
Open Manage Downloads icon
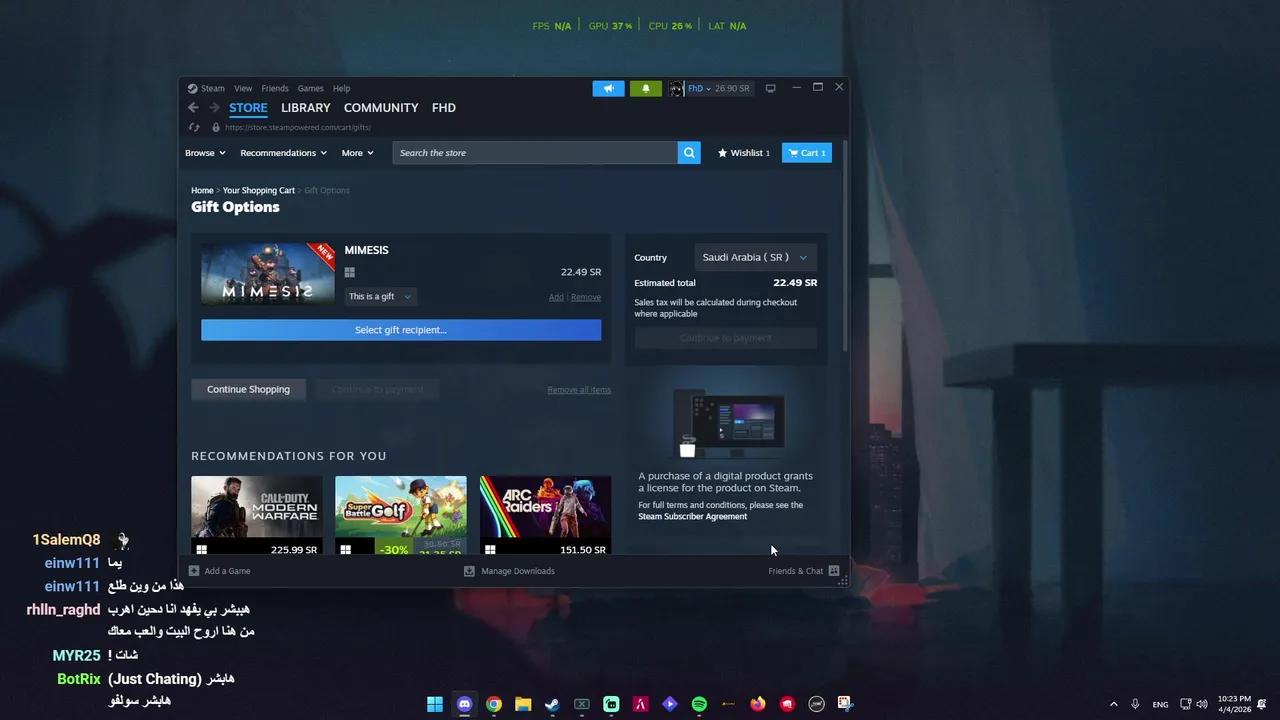coord(469,571)
